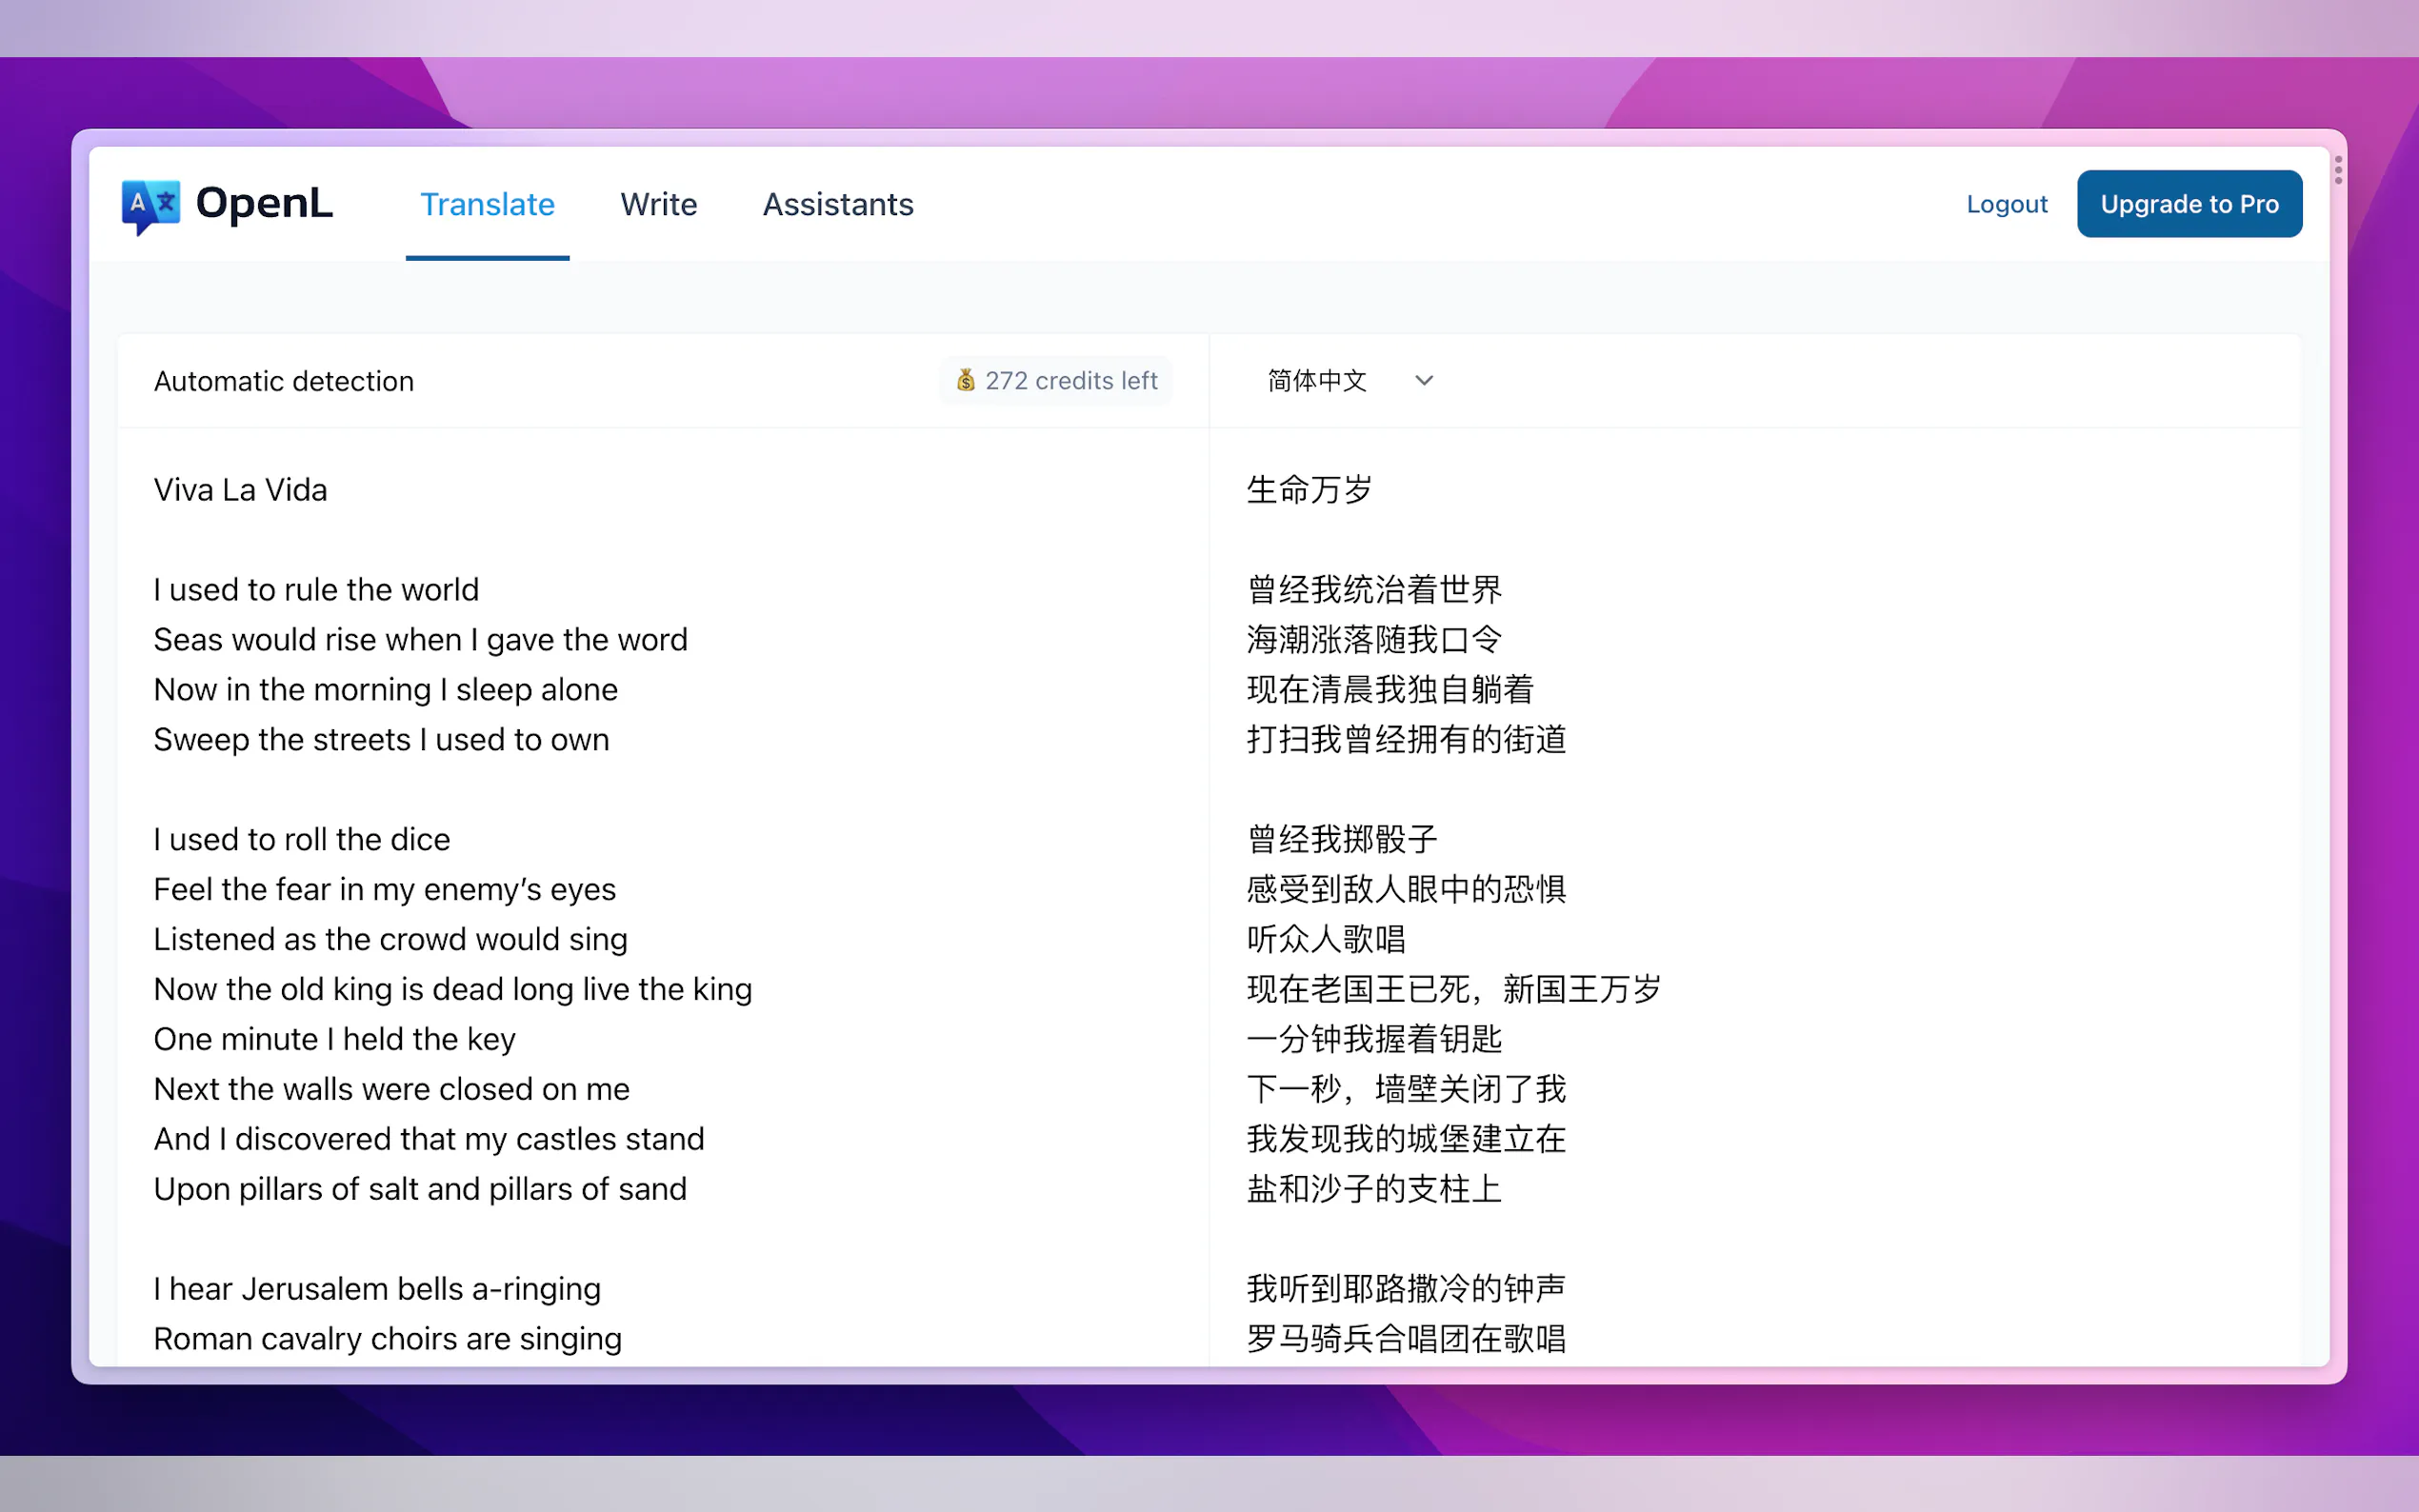
Task: Click the OpenL logo icon
Action: click(151, 203)
